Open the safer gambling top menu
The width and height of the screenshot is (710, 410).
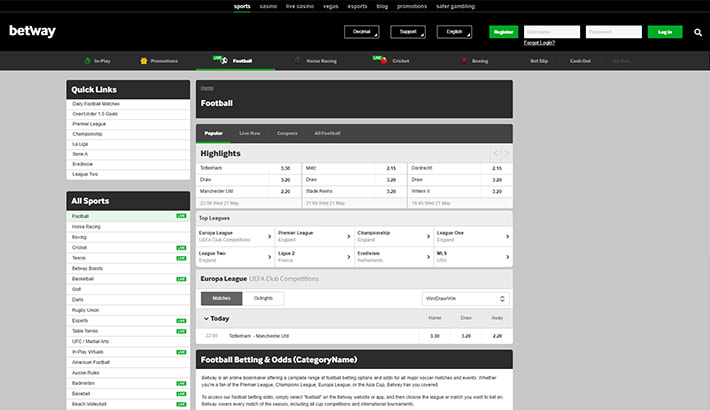click(x=455, y=6)
